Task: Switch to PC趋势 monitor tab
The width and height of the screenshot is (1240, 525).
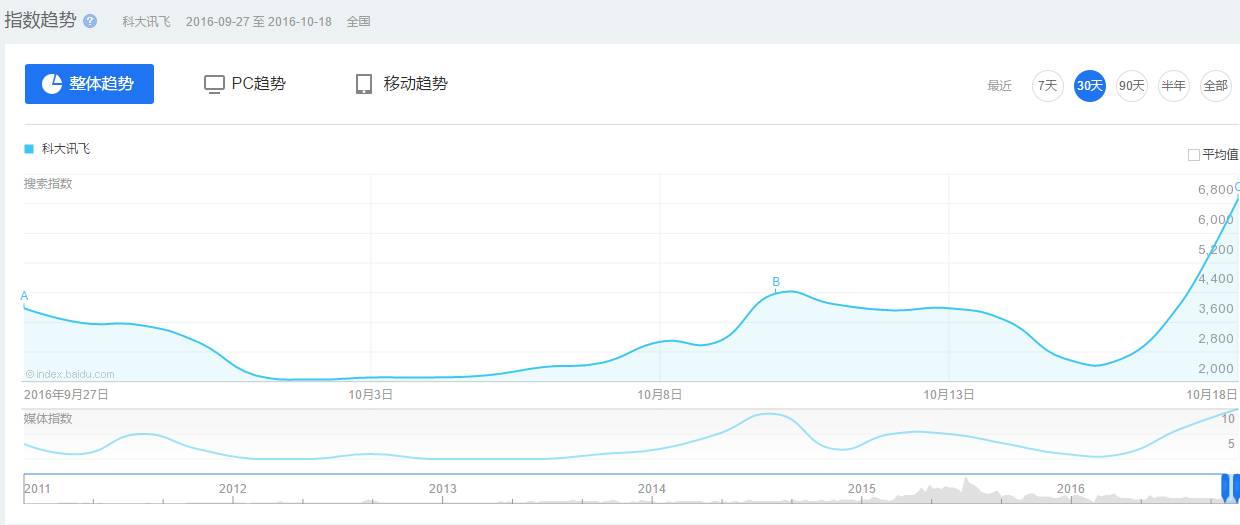Action: point(245,84)
